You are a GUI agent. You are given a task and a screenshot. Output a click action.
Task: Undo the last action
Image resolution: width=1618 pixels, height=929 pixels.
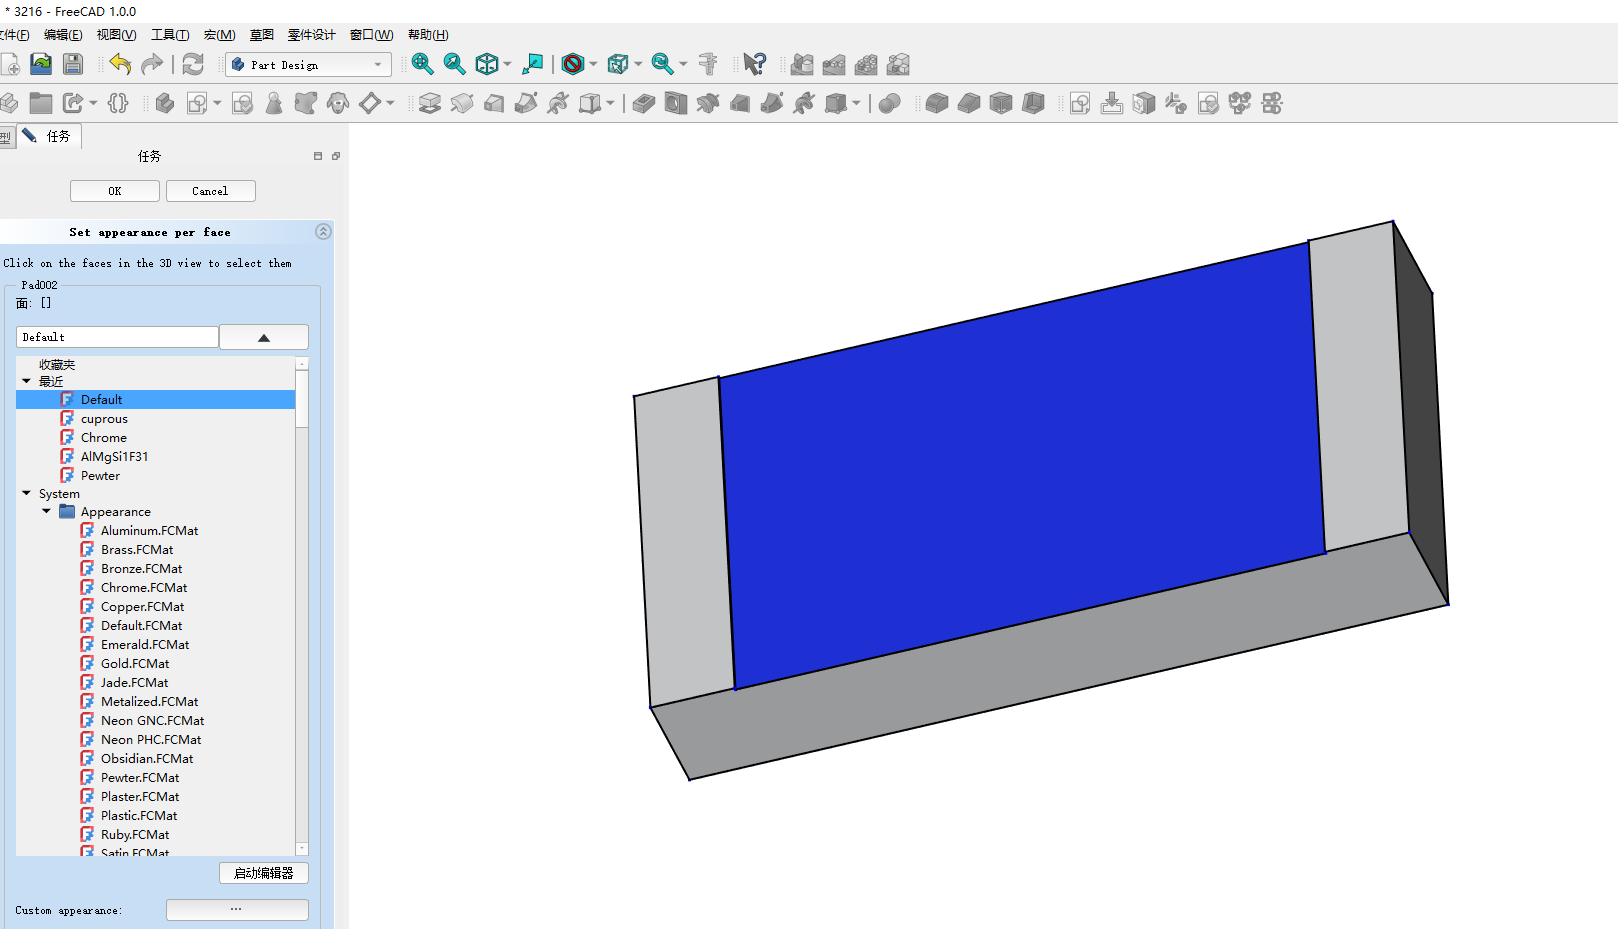point(120,64)
